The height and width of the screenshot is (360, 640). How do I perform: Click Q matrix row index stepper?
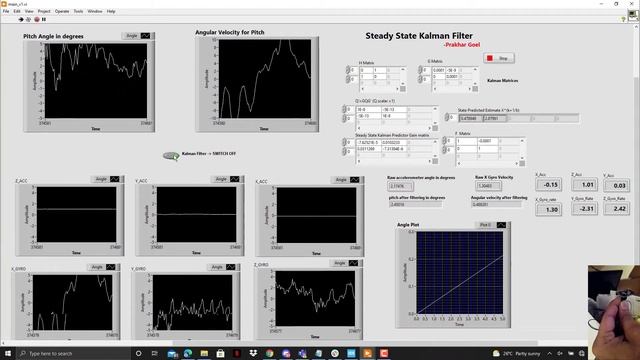click(x=344, y=109)
